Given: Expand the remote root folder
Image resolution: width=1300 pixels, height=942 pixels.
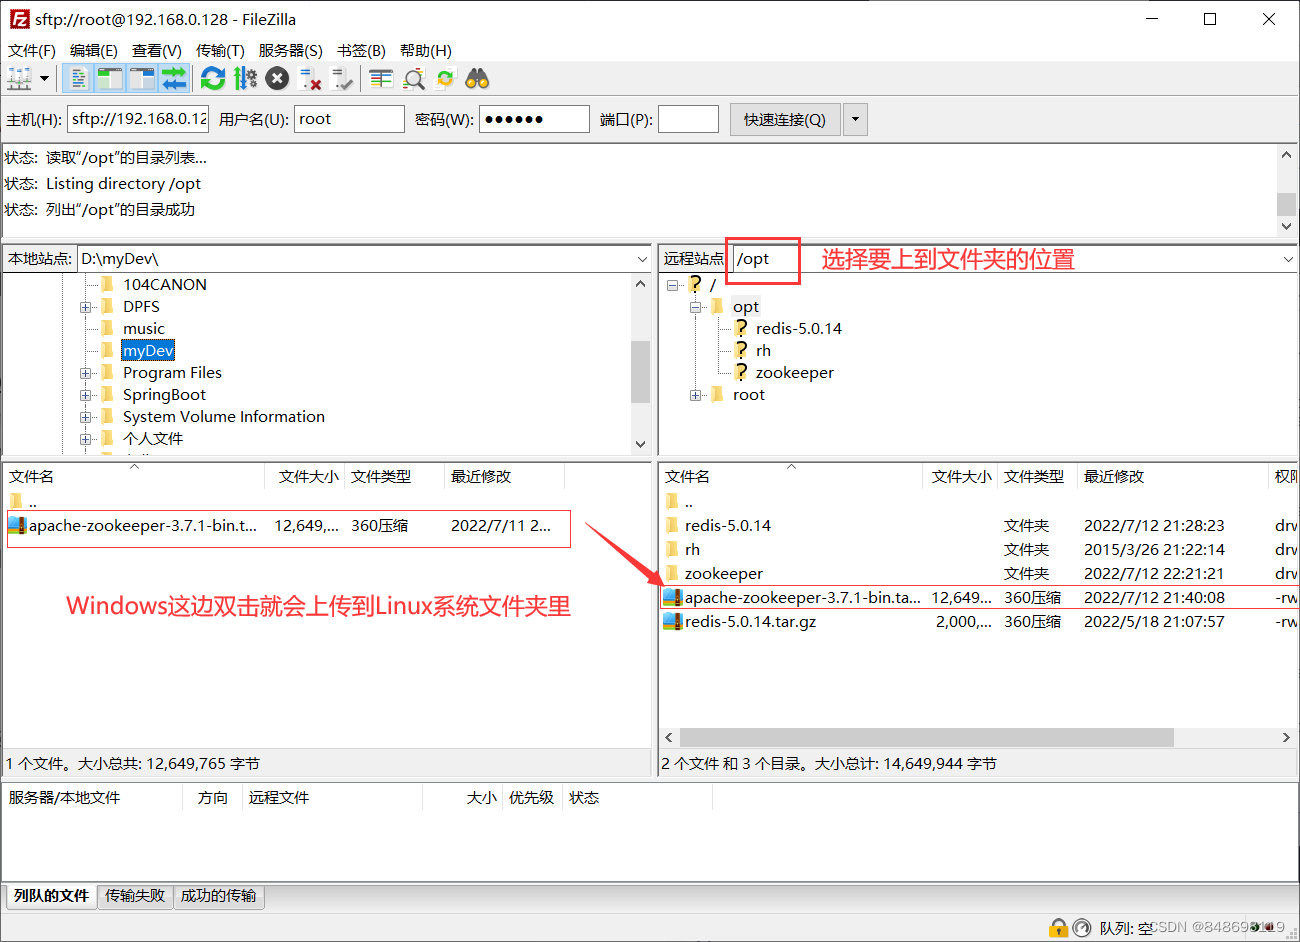Looking at the screenshot, I should pos(695,395).
